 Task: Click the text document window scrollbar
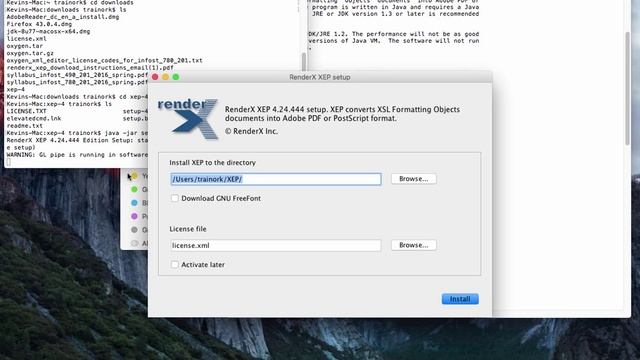pos(627,88)
